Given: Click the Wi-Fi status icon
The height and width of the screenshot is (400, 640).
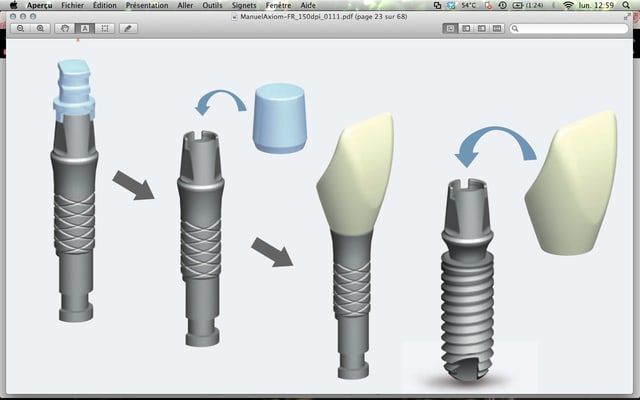Looking at the screenshot, I should point(568,5).
